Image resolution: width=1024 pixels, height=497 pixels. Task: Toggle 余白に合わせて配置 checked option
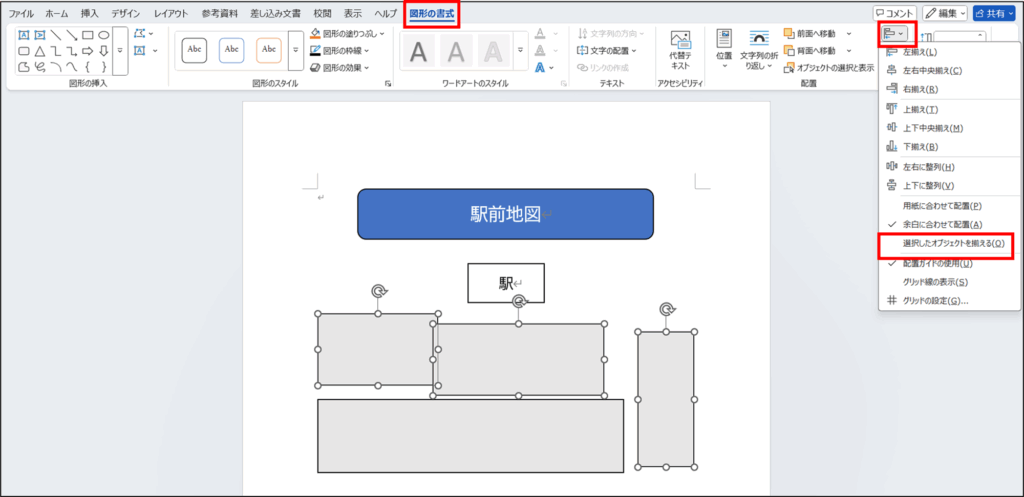click(x=942, y=224)
